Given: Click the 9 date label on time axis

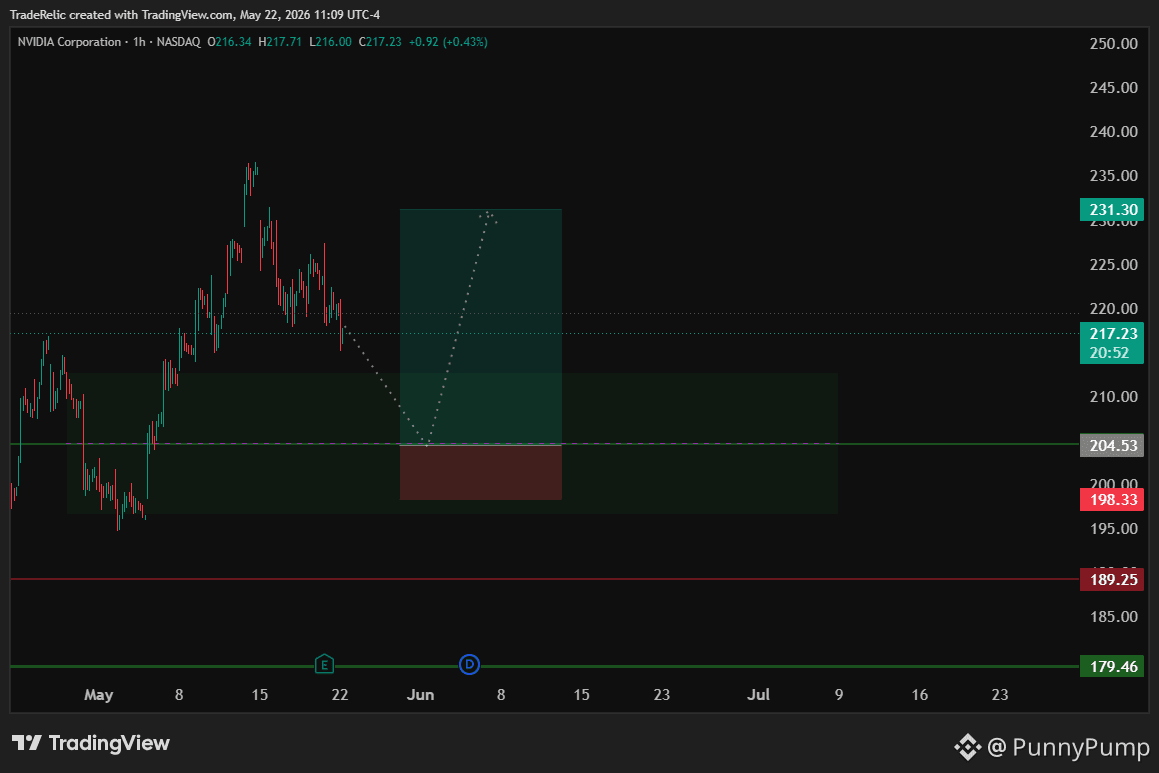Looking at the screenshot, I should (839, 695).
